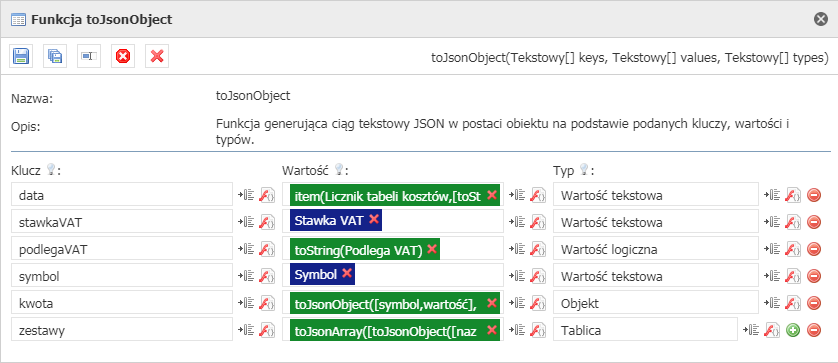The width and height of the screenshot is (838, 363).
Task: Insert variable into stawkaVAT key field
Action: [x=245, y=222]
